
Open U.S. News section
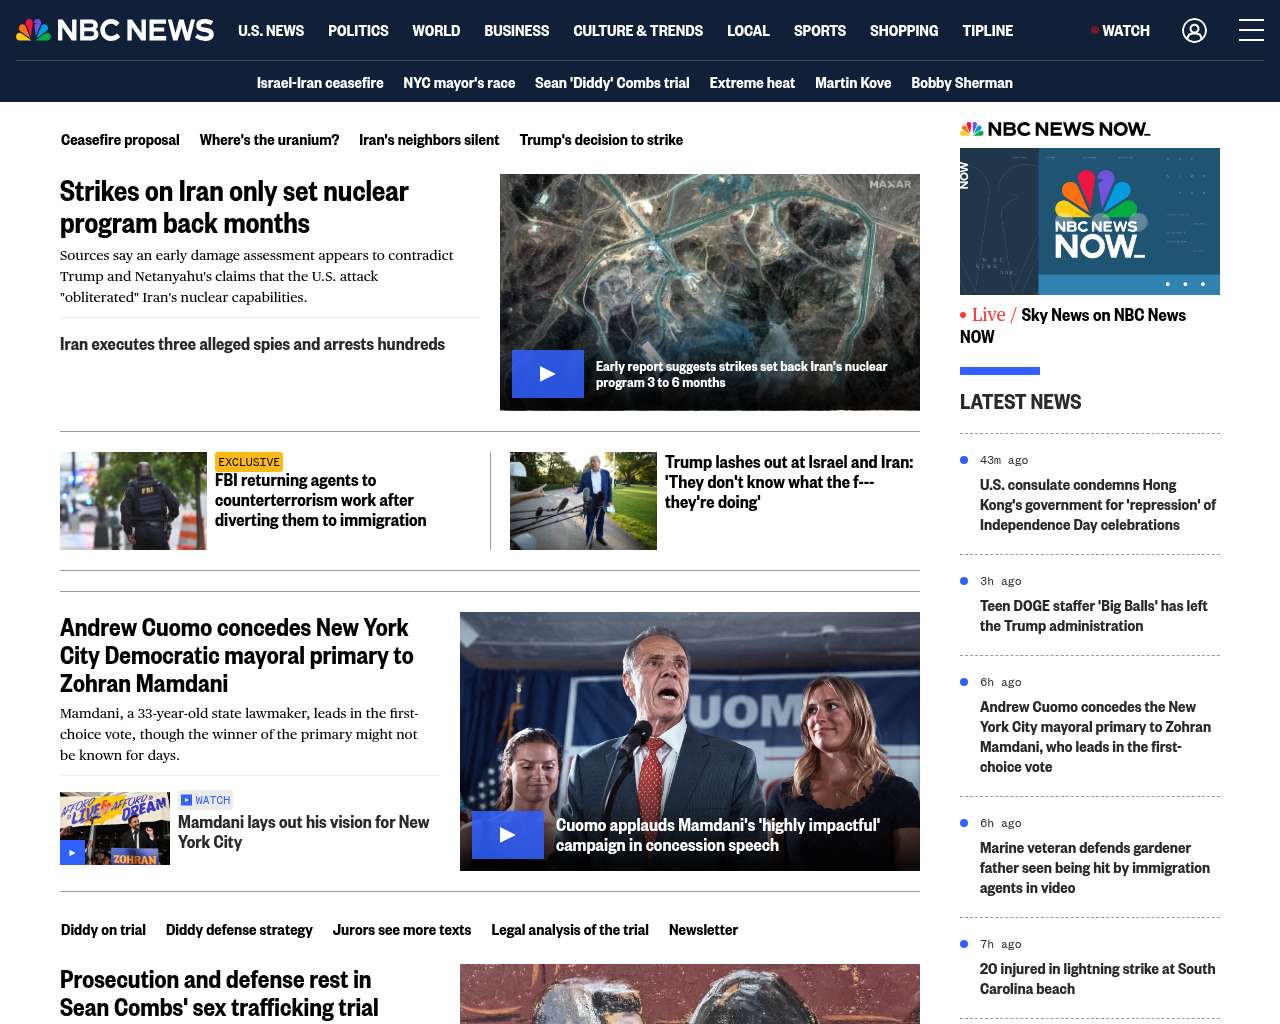271,31
